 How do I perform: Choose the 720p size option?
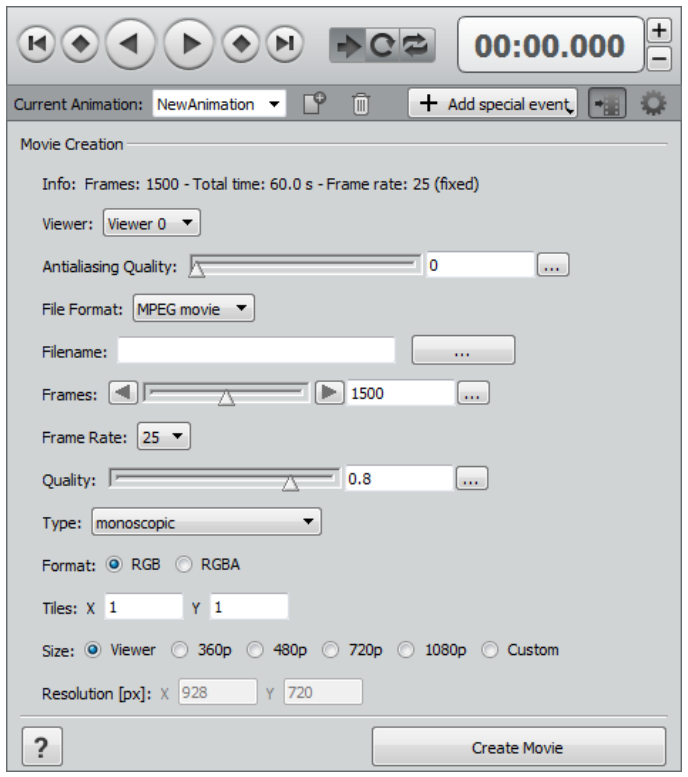click(331, 650)
